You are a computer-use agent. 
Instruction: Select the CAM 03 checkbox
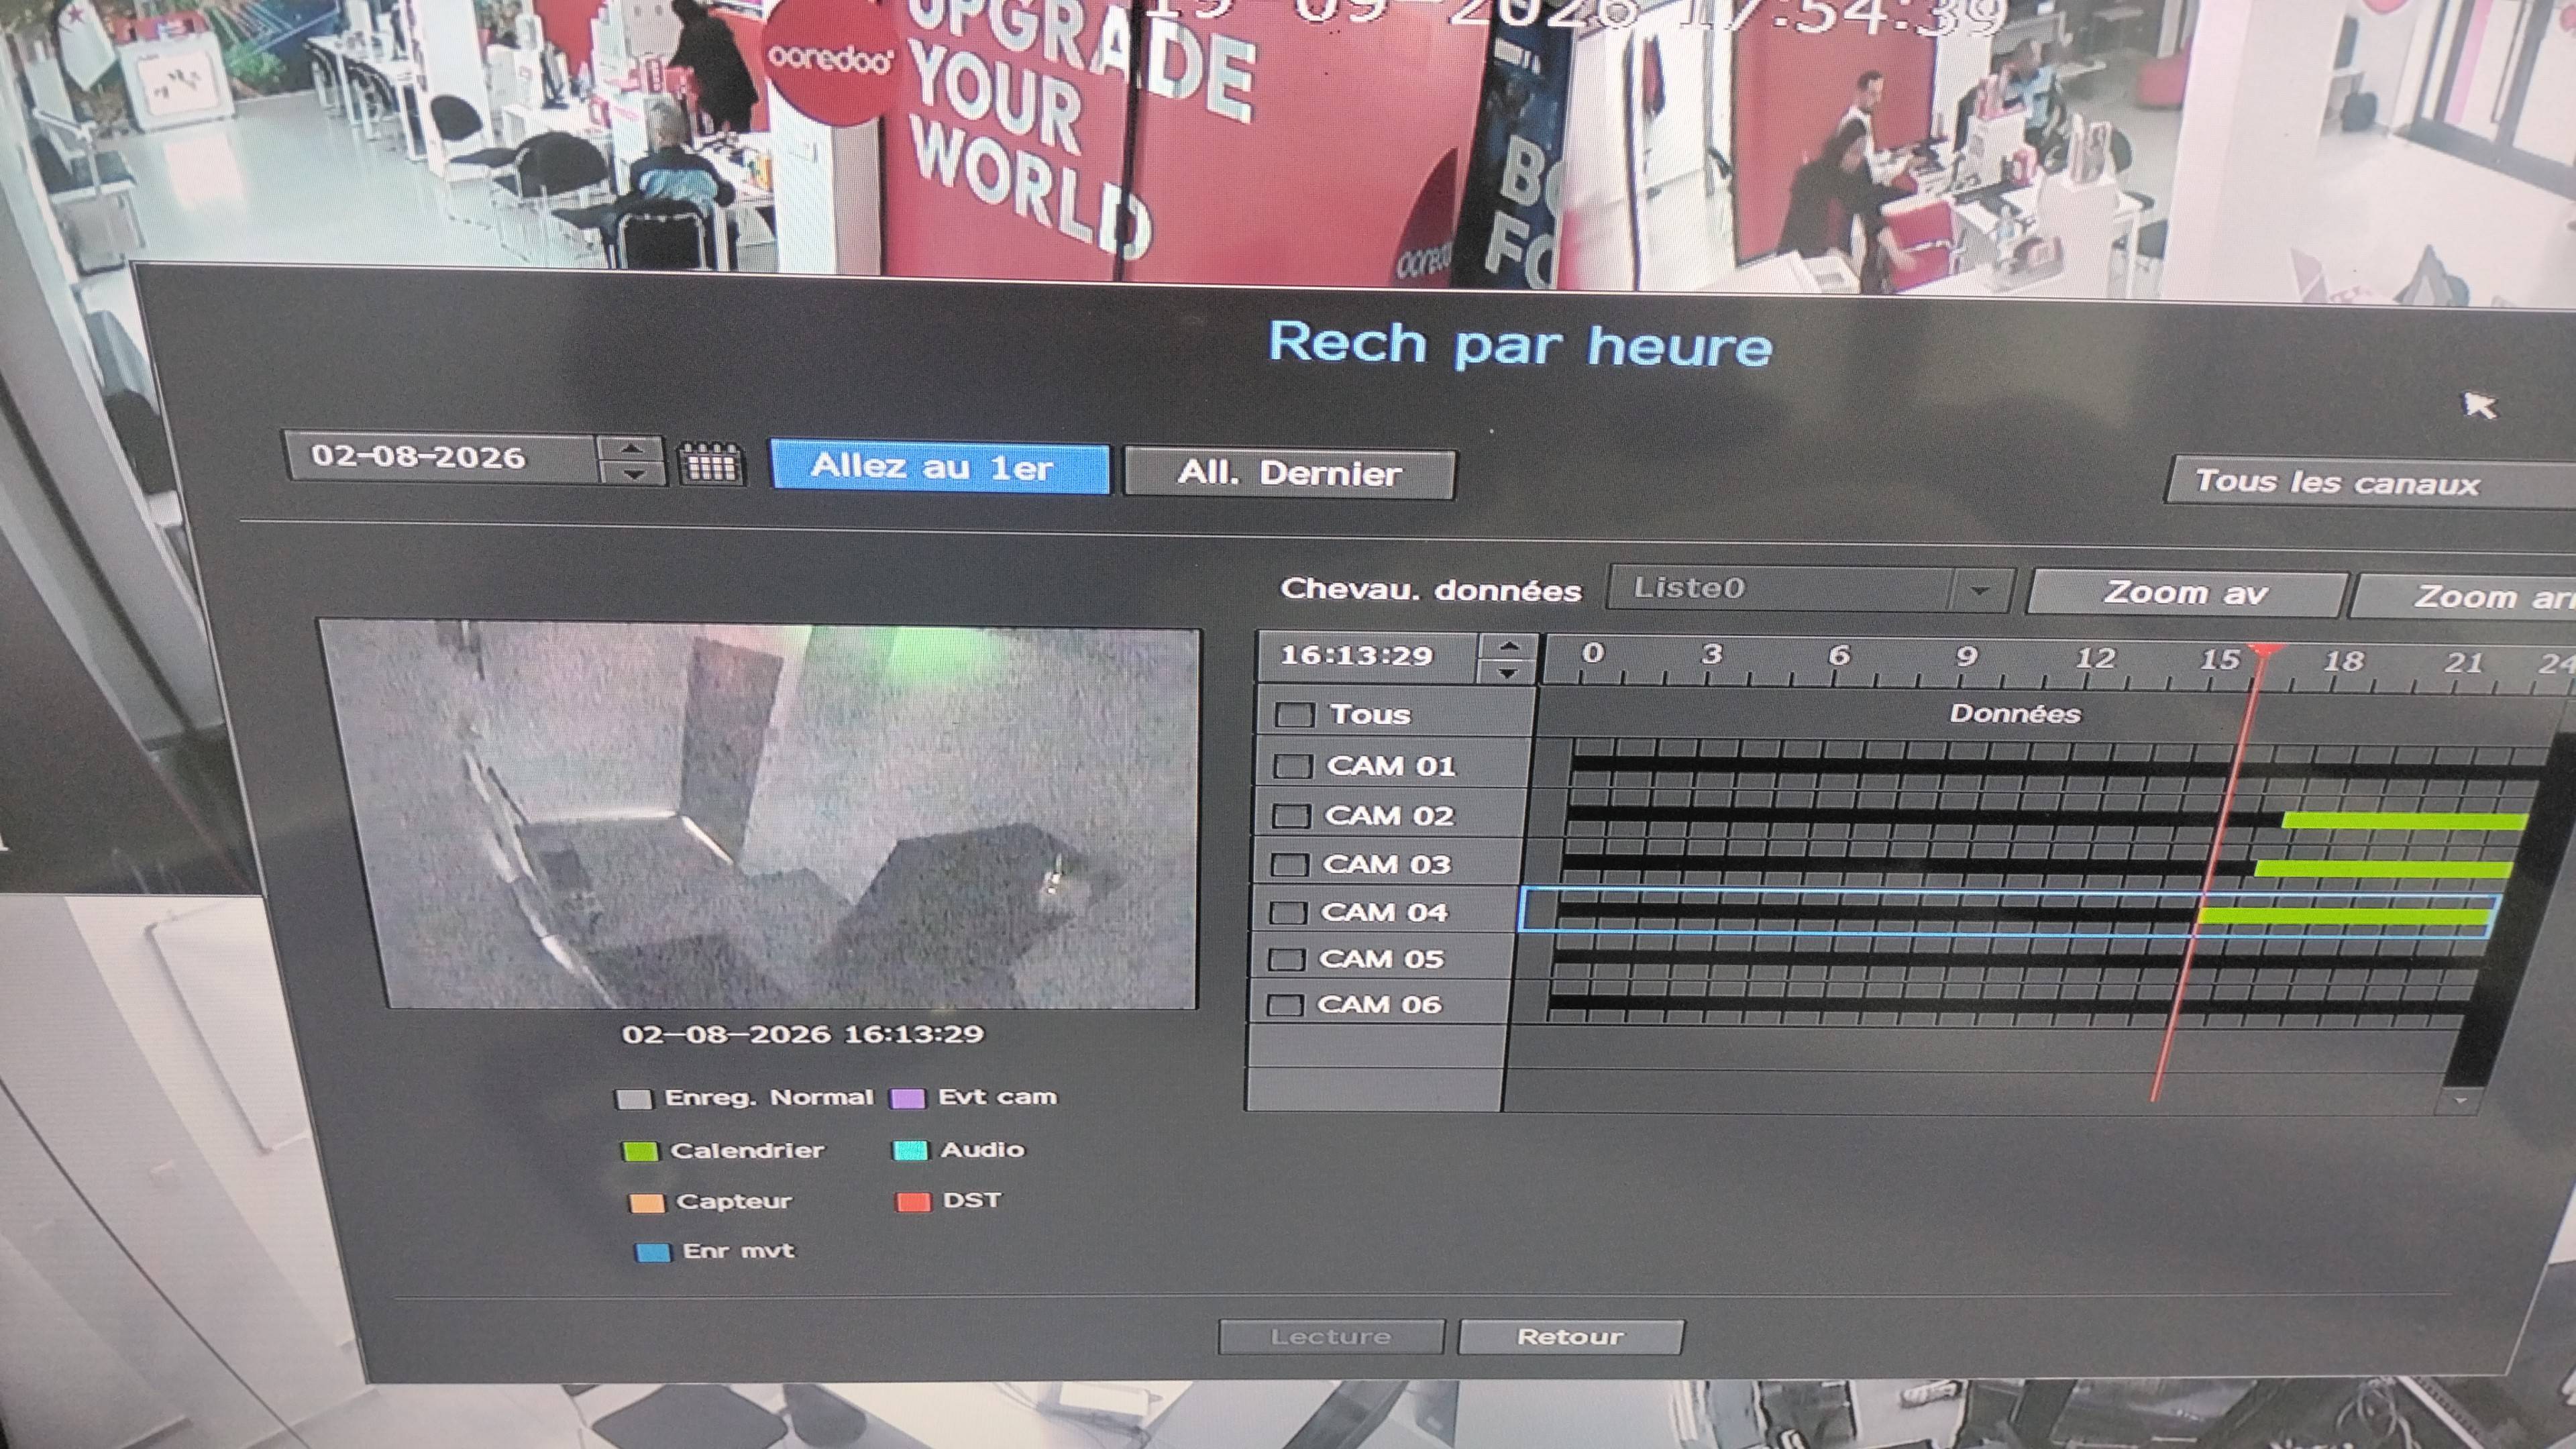tap(1289, 864)
